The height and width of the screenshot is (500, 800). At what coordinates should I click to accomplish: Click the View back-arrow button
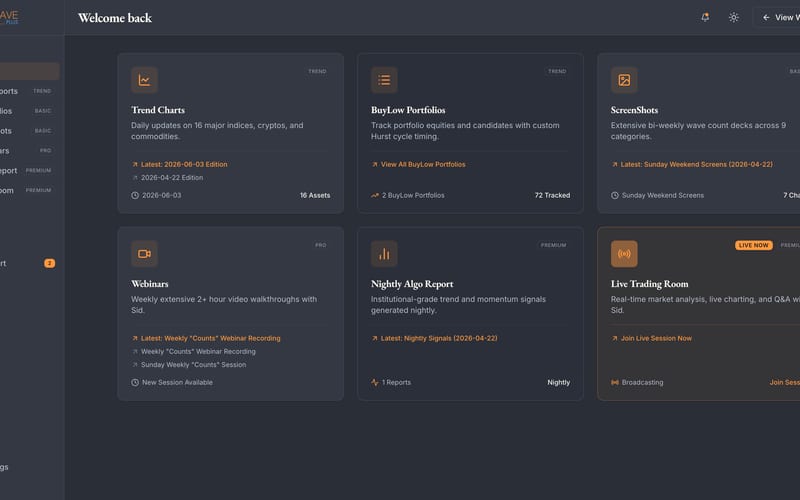(777, 17)
